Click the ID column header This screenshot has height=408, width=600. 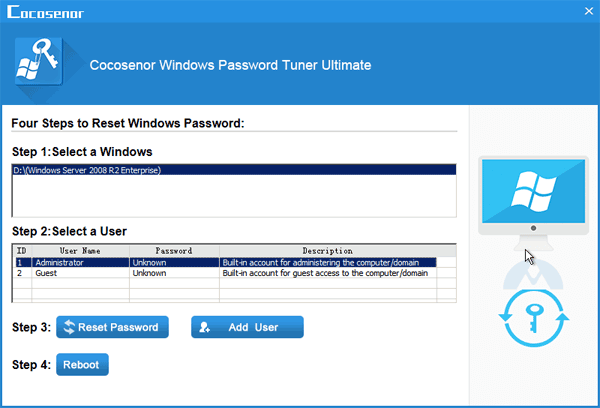[x=22, y=251]
